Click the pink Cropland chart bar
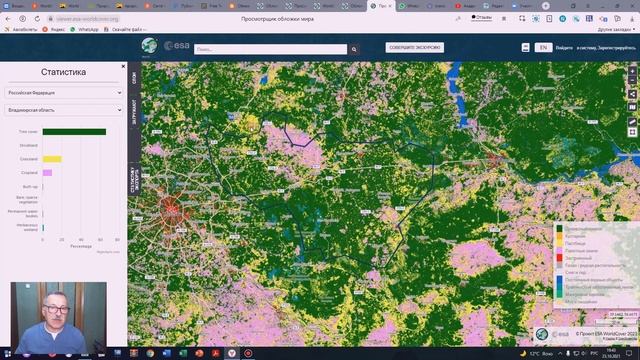This screenshot has height=360, width=640. click(x=47, y=173)
